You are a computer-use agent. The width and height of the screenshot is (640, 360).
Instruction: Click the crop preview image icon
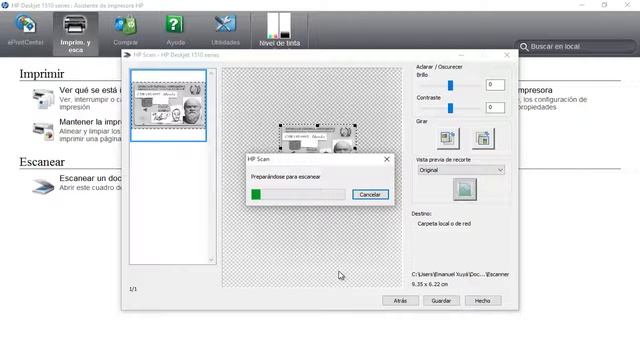point(465,189)
